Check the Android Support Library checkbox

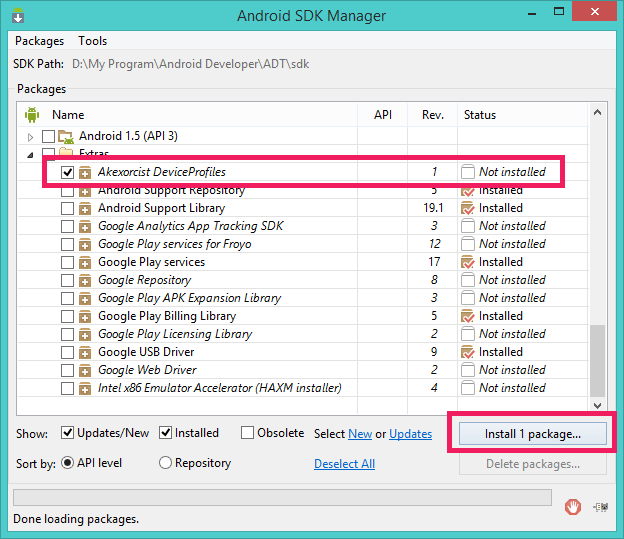point(67,208)
